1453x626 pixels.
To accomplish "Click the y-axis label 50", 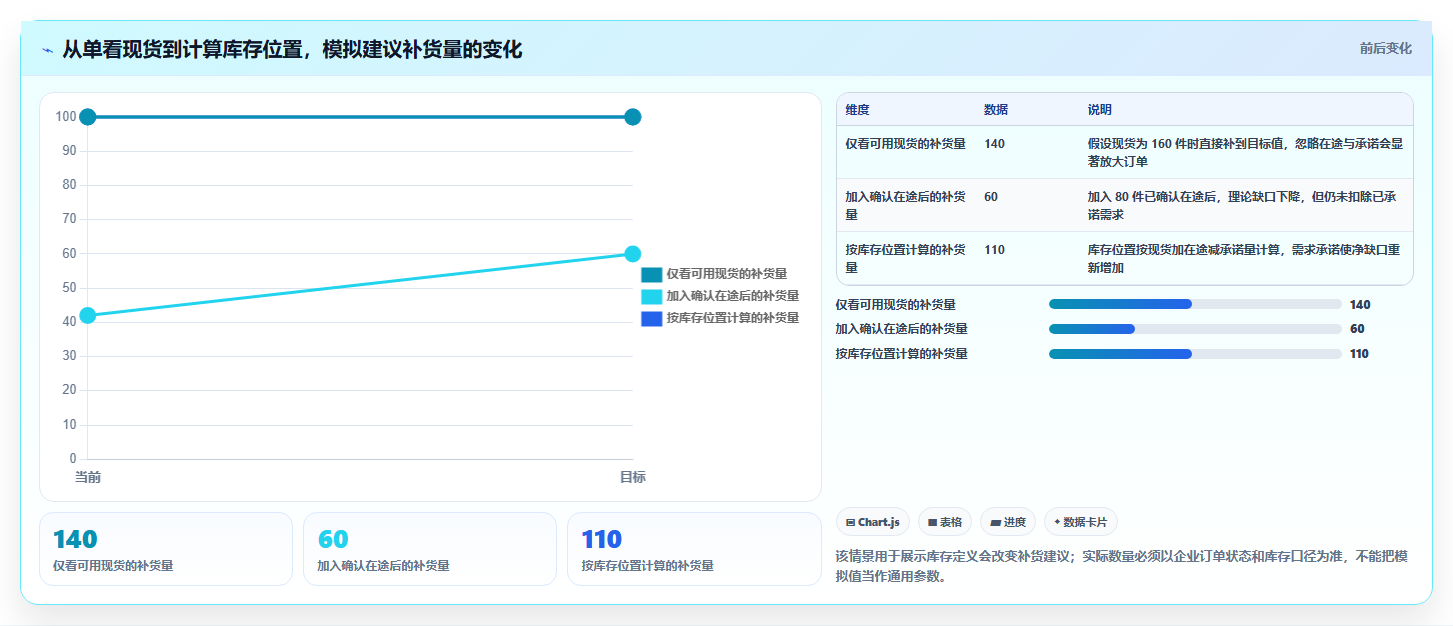I will click(69, 288).
